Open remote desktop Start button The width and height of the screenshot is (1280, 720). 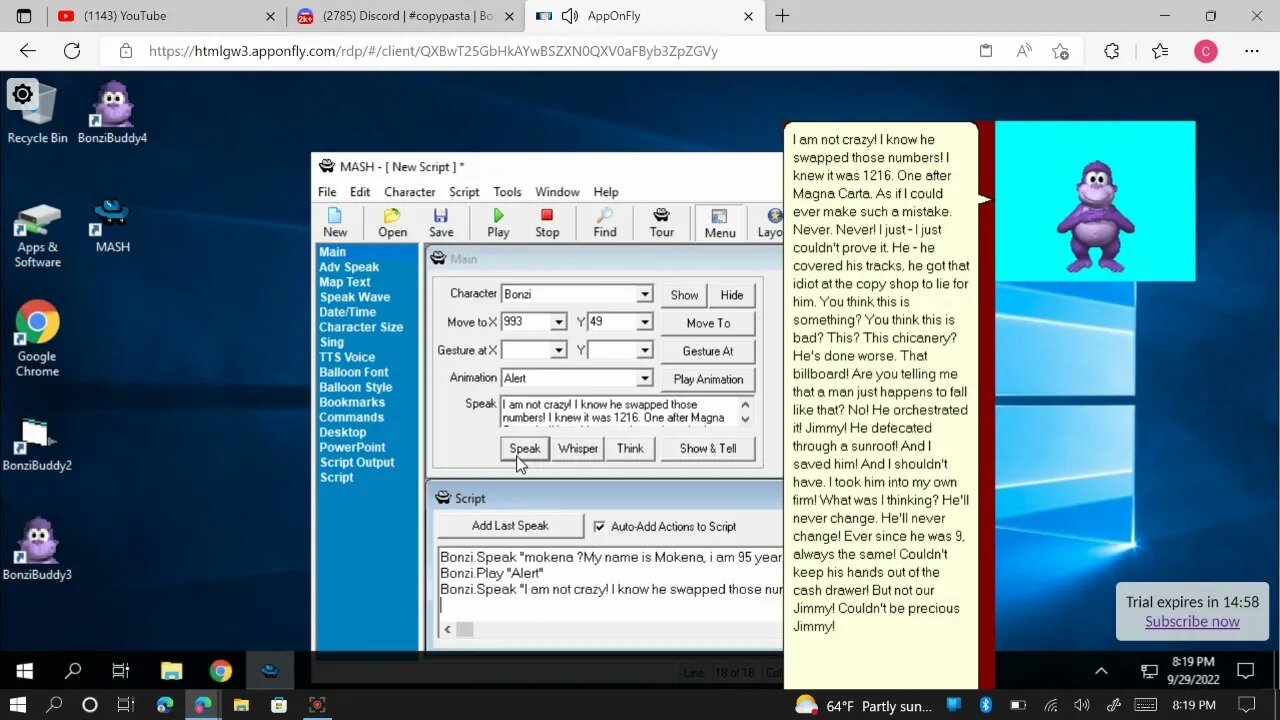(x=25, y=671)
